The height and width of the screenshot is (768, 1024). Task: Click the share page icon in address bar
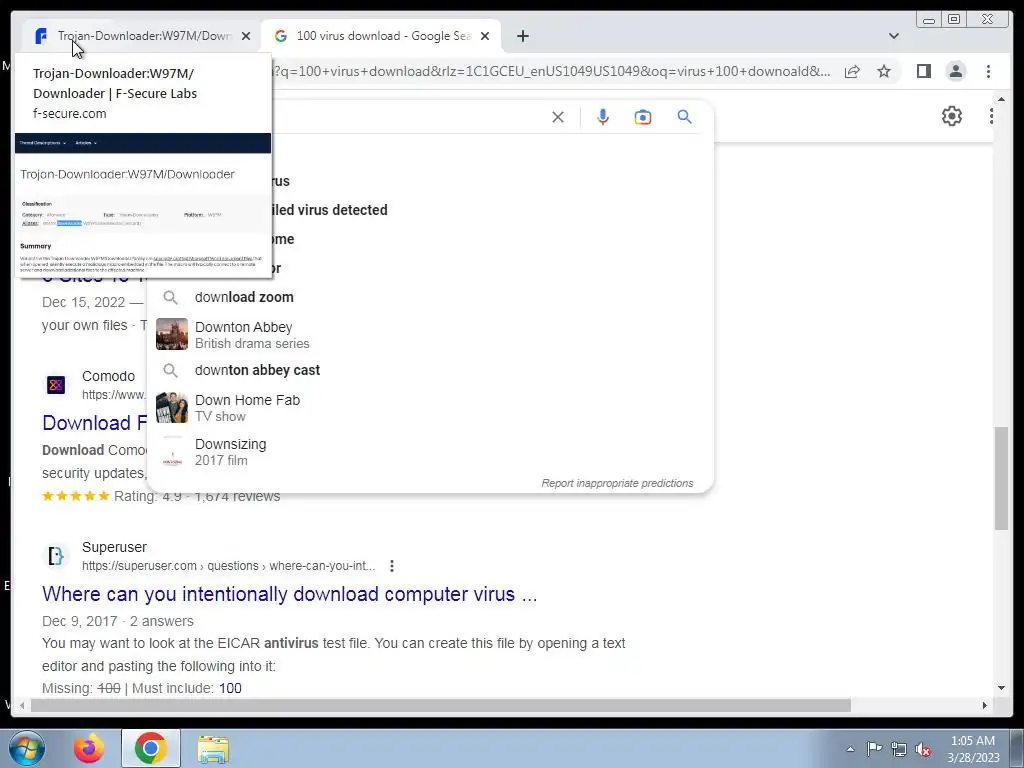pyautogui.click(x=852, y=71)
